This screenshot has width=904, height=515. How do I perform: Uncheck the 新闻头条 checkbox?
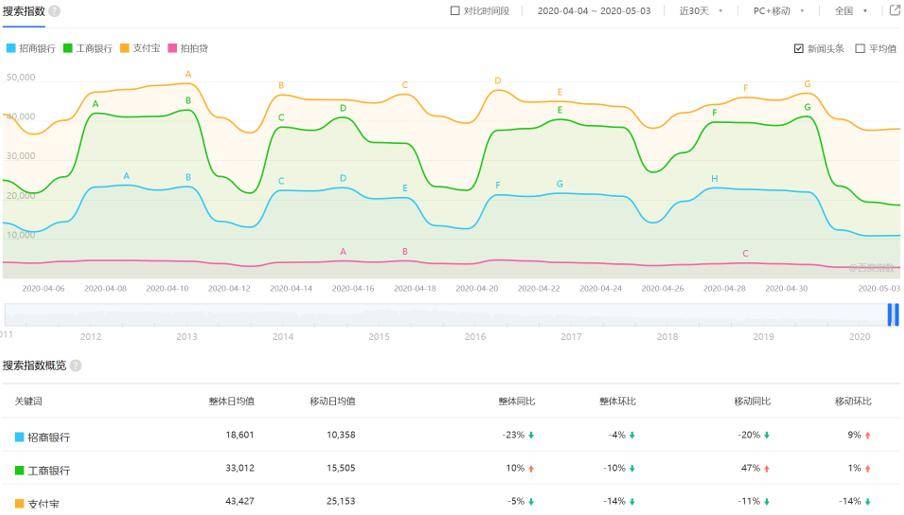(798, 48)
